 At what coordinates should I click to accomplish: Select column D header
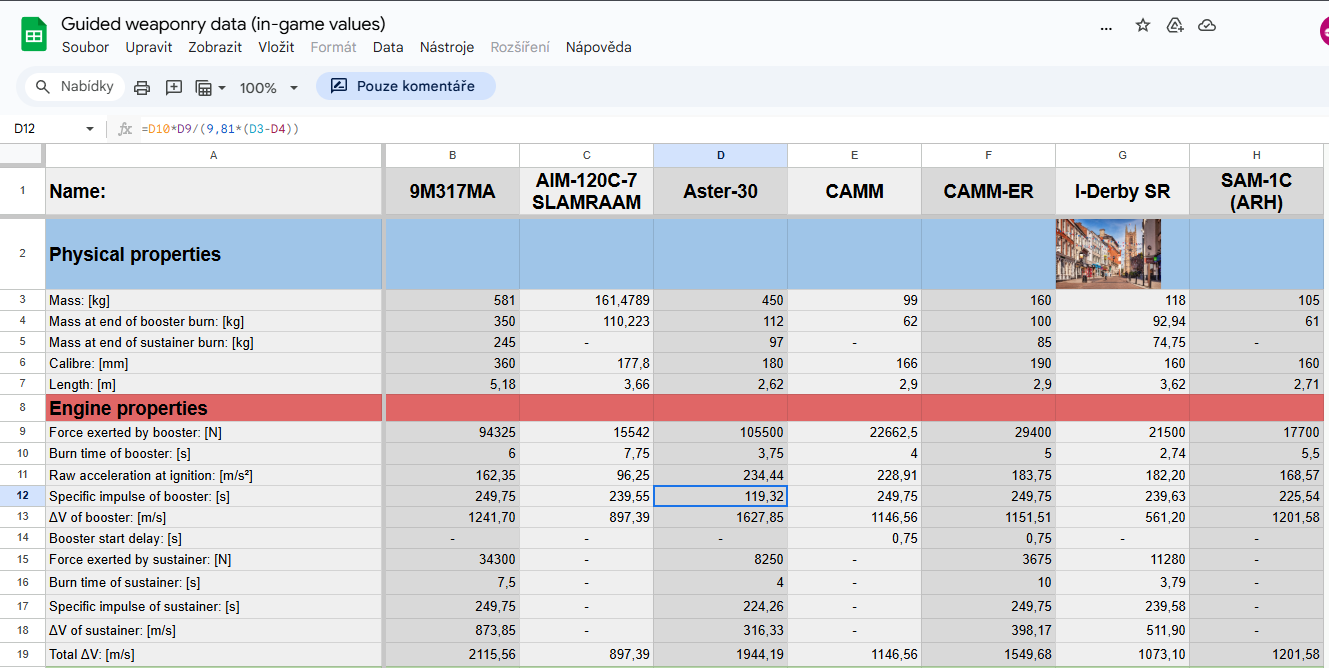click(720, 155)
